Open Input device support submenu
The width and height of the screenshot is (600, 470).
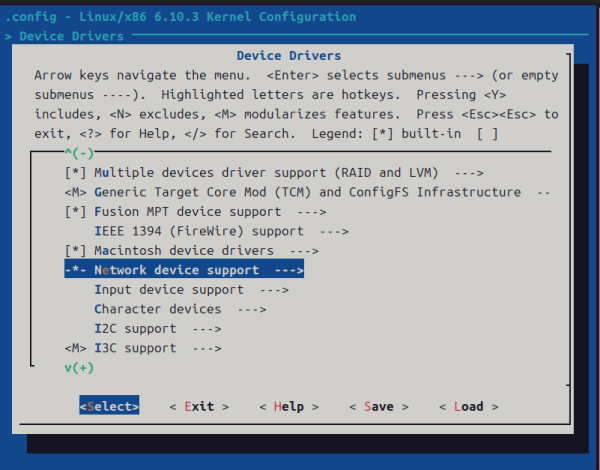click(x=191, y=290)
